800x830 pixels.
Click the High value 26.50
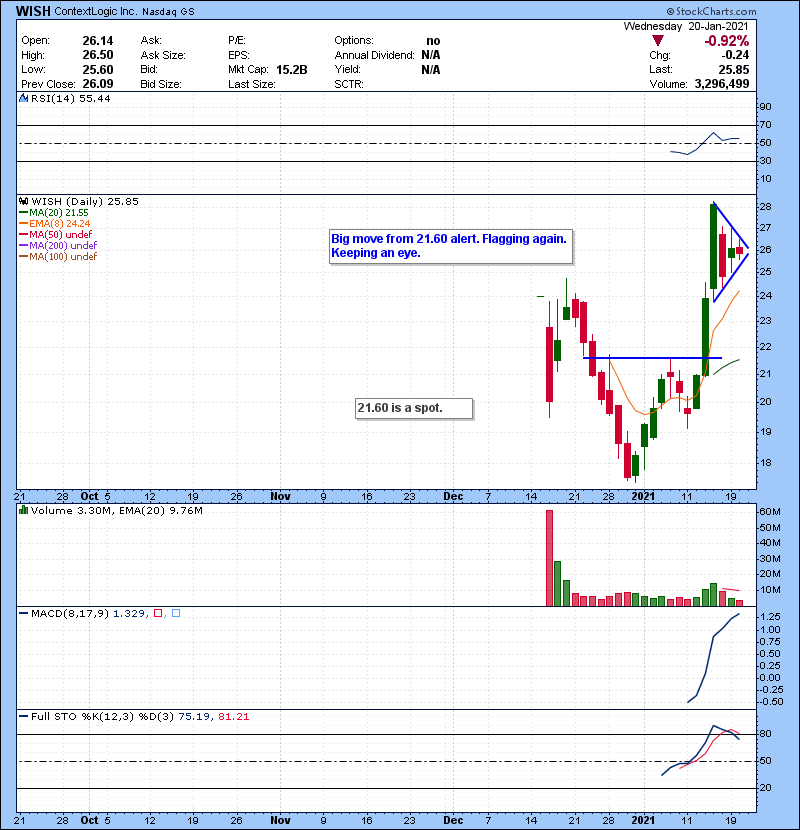(98, 55)
